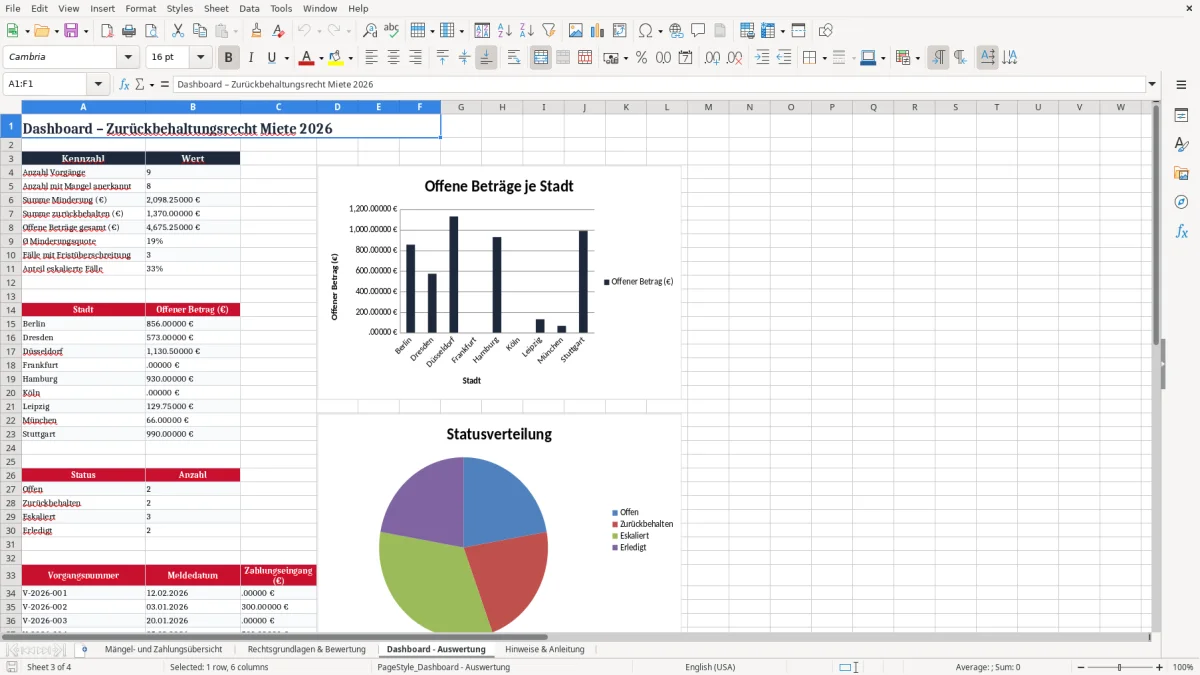The height and width of the screenshot is (675, 1200).
Task: Expand the formula bar
Action: tap(1152, 85)
